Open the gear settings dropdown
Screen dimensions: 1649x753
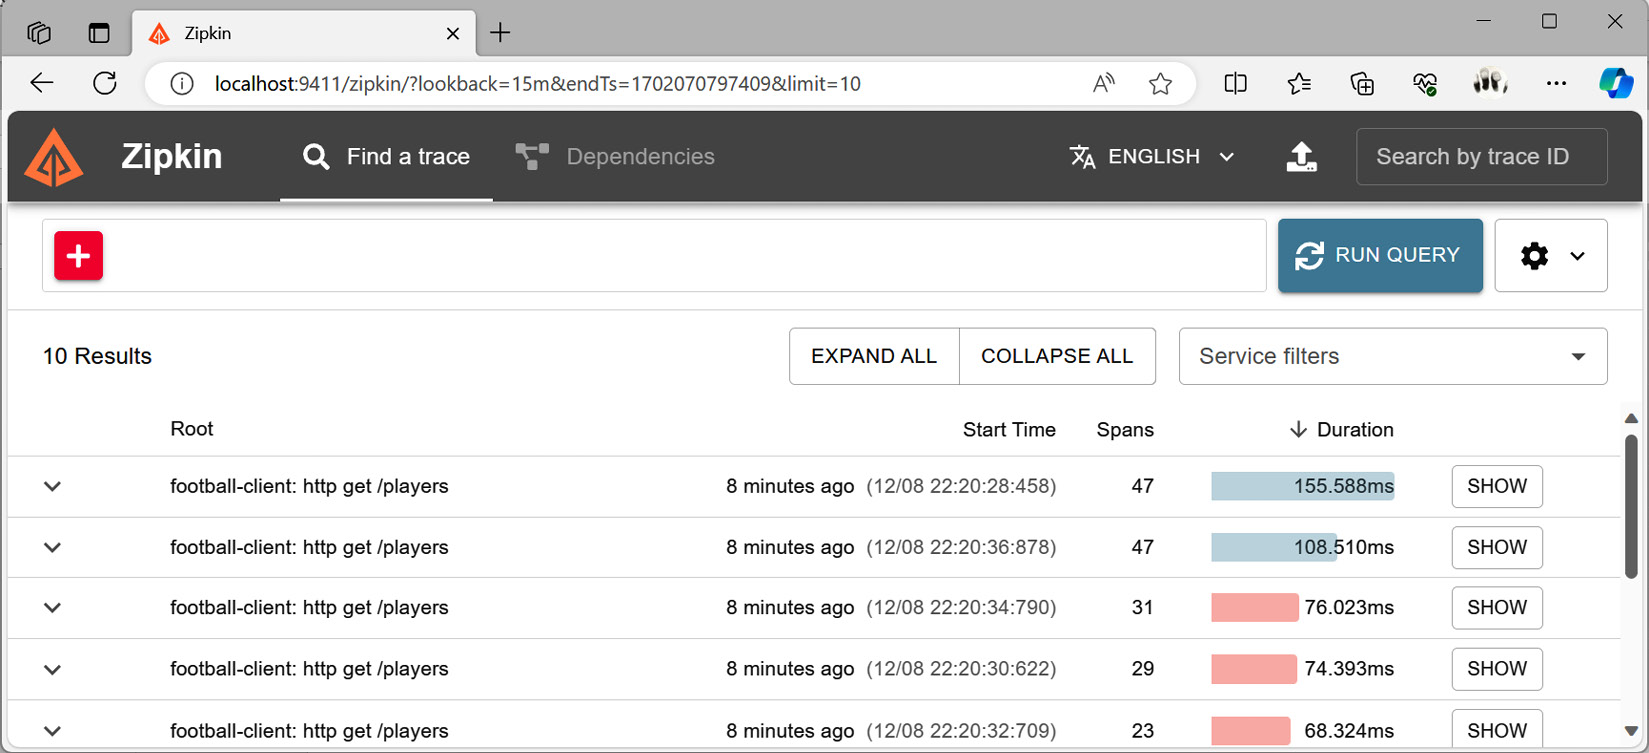(1551, 256)
